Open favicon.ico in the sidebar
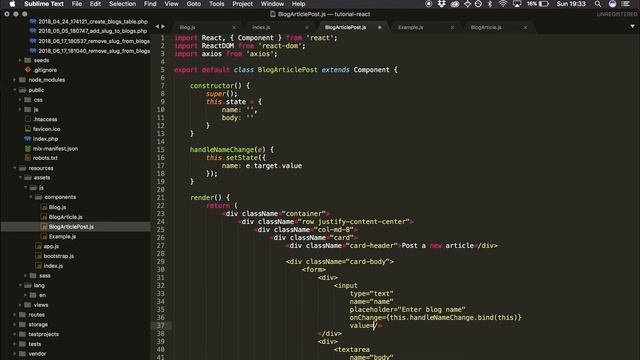Image resolution: width=640 pixels, height=360 pixels. click(x=47, y=129)
